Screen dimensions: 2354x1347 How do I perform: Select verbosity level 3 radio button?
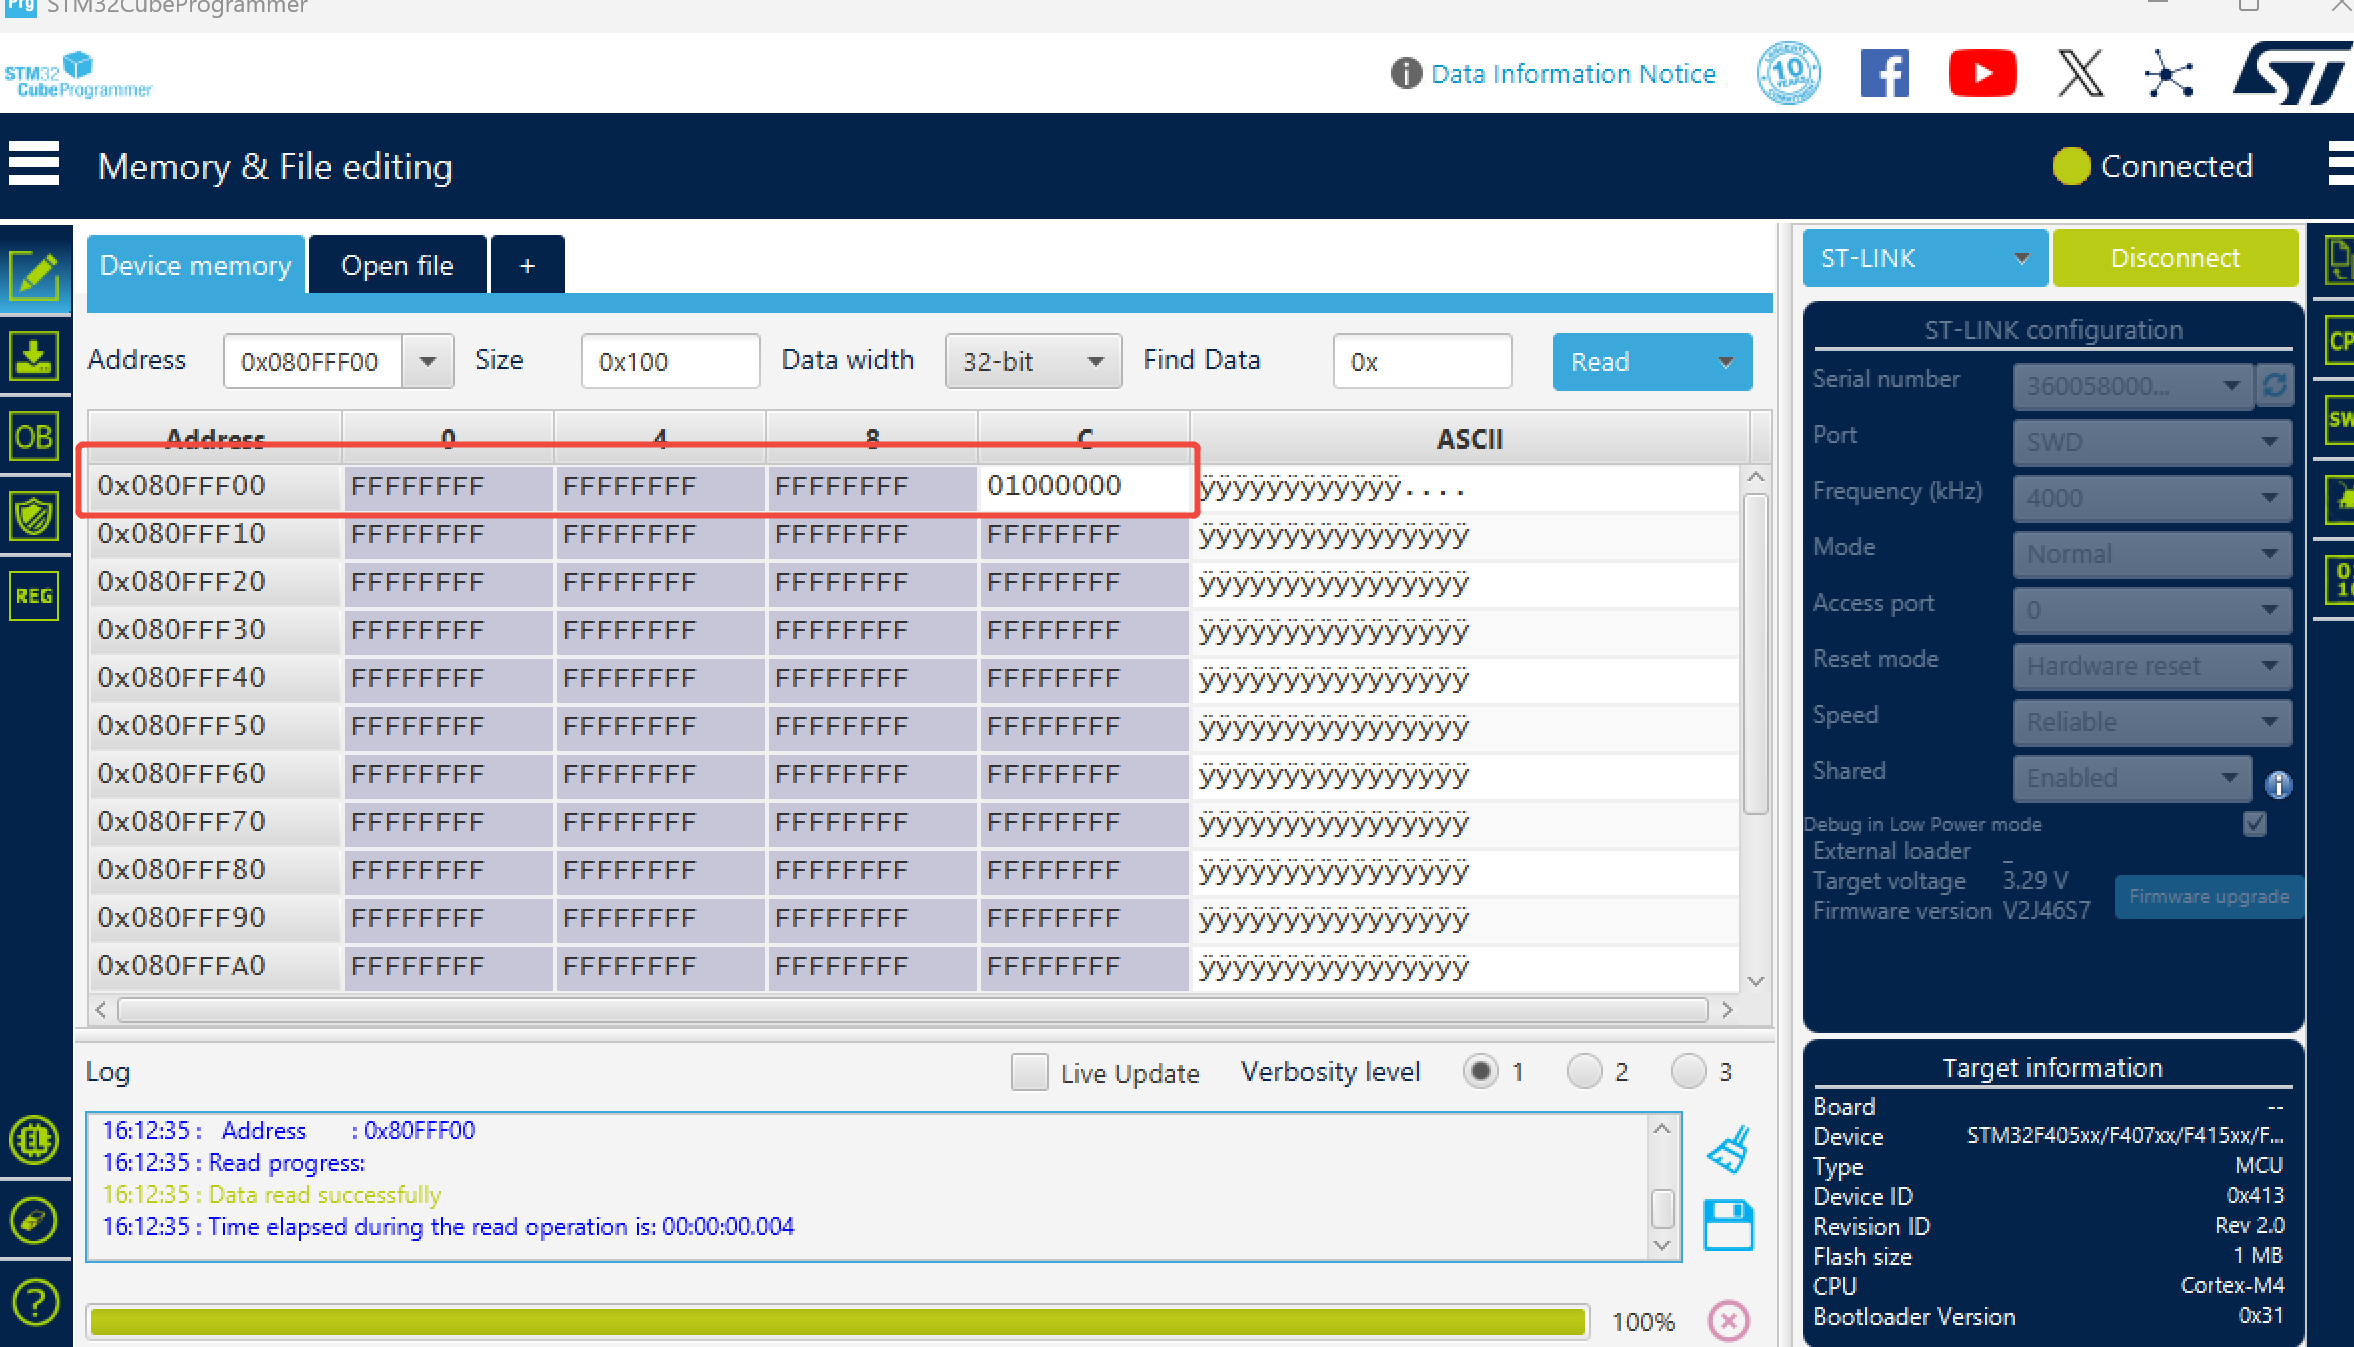pyautogui.click(x=1688, y=1072)
